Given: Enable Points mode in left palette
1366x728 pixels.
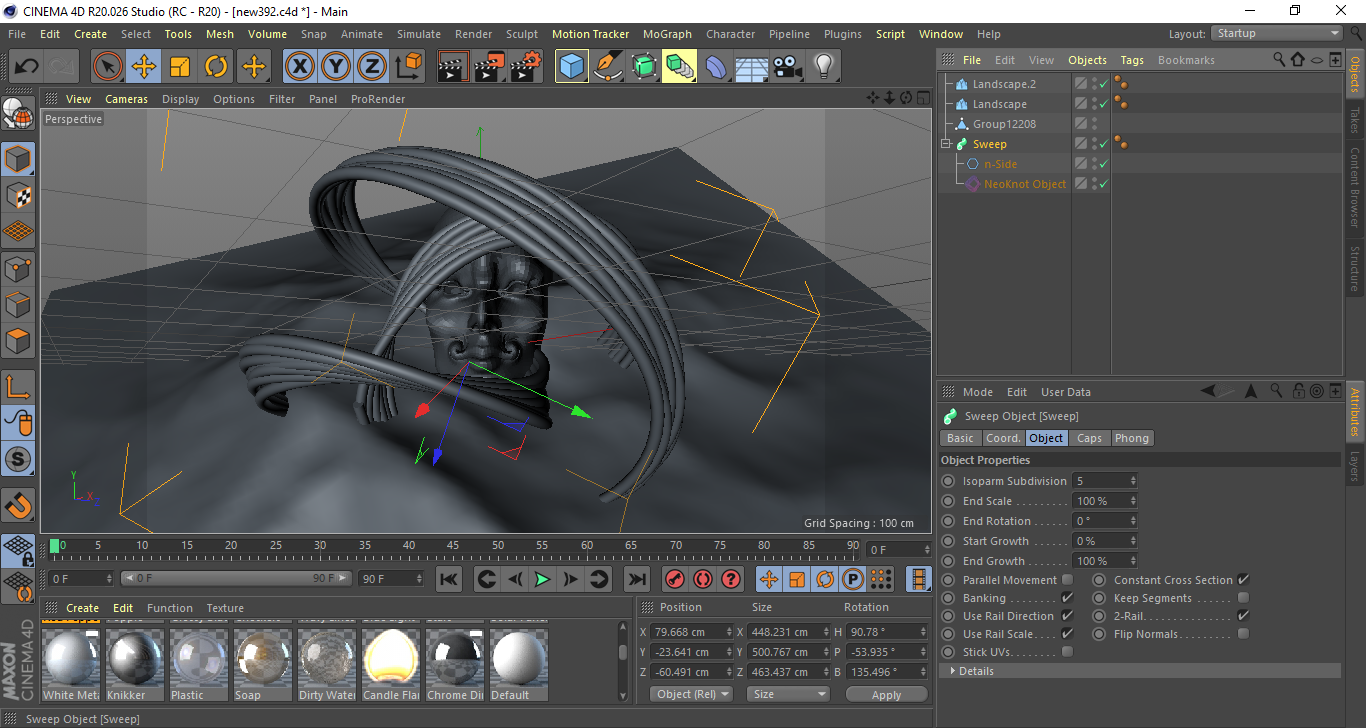Looking at the screenshot, I should [18, 268].
